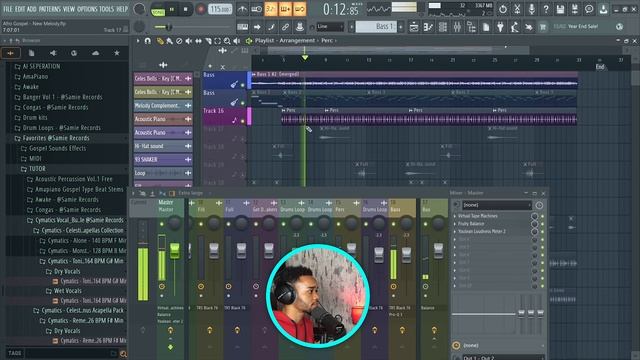
Task: Select the 93 SHAKER pattern
Action: coord(163,160)
